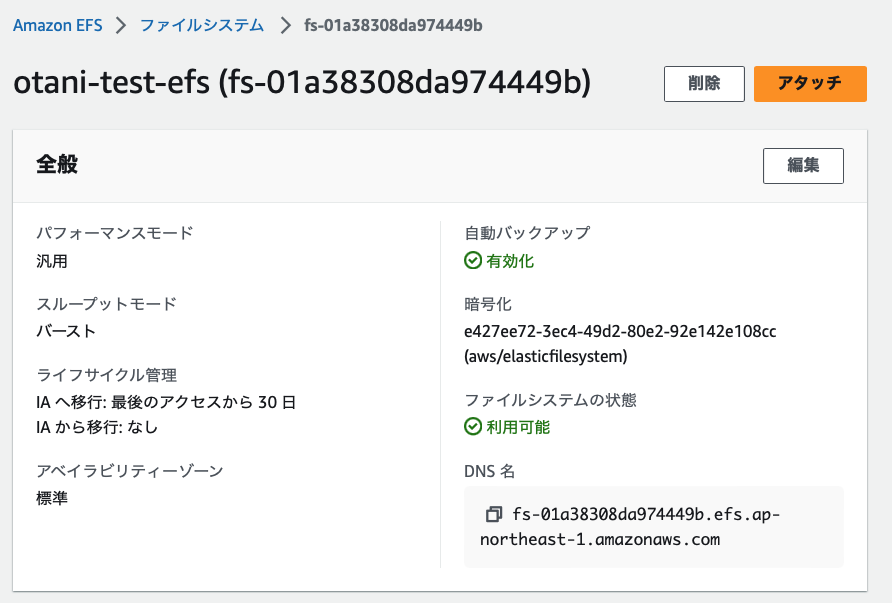
Task: Go to the Amazon EFS breadcrumb link
Action: (57, 25)
